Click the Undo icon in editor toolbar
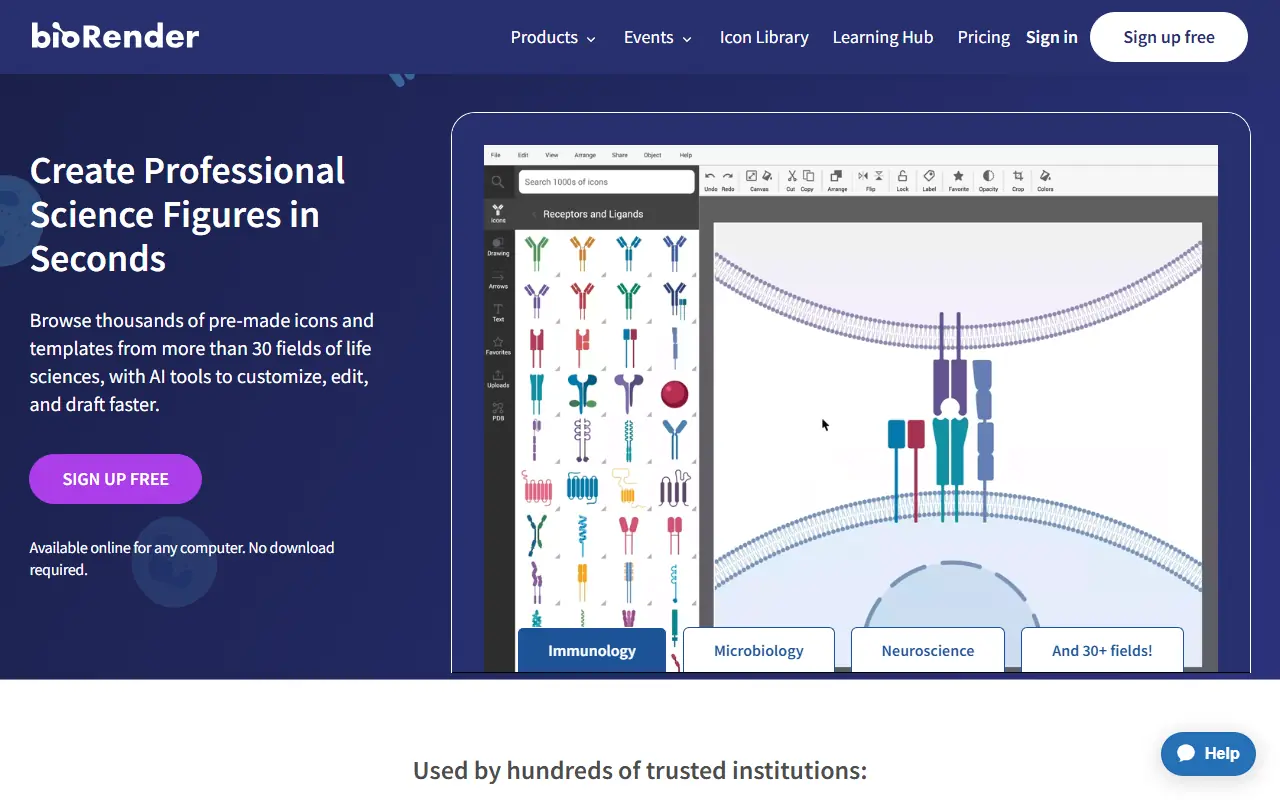This screenshot has width=1280, height=800. coord(710,177)
